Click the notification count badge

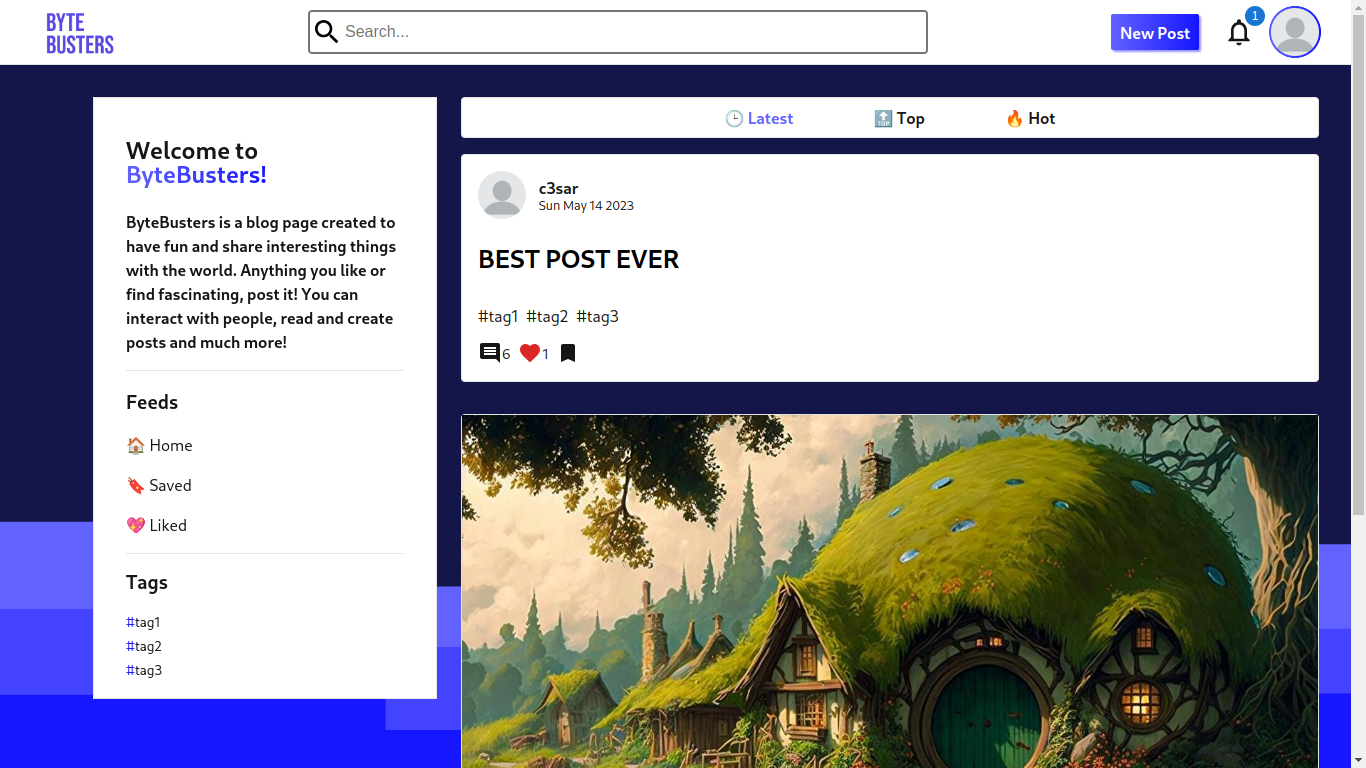1254,16
